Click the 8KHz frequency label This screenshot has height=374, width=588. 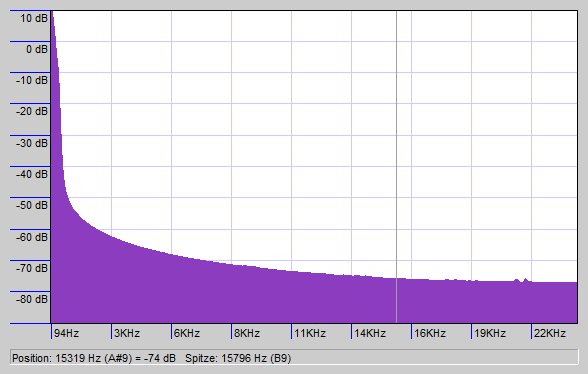pyautogui.click(x=247, y=333)
